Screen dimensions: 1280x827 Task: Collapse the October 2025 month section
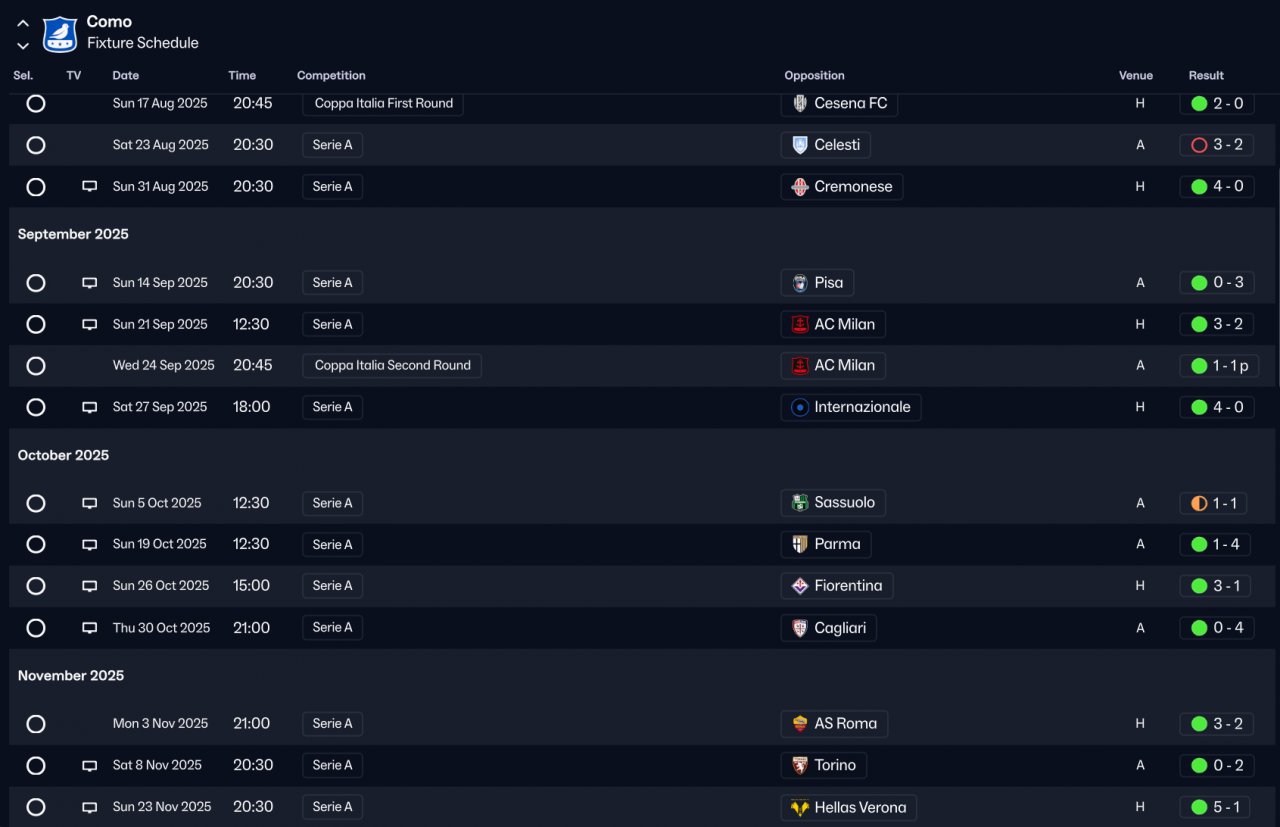tap(63, 455)
